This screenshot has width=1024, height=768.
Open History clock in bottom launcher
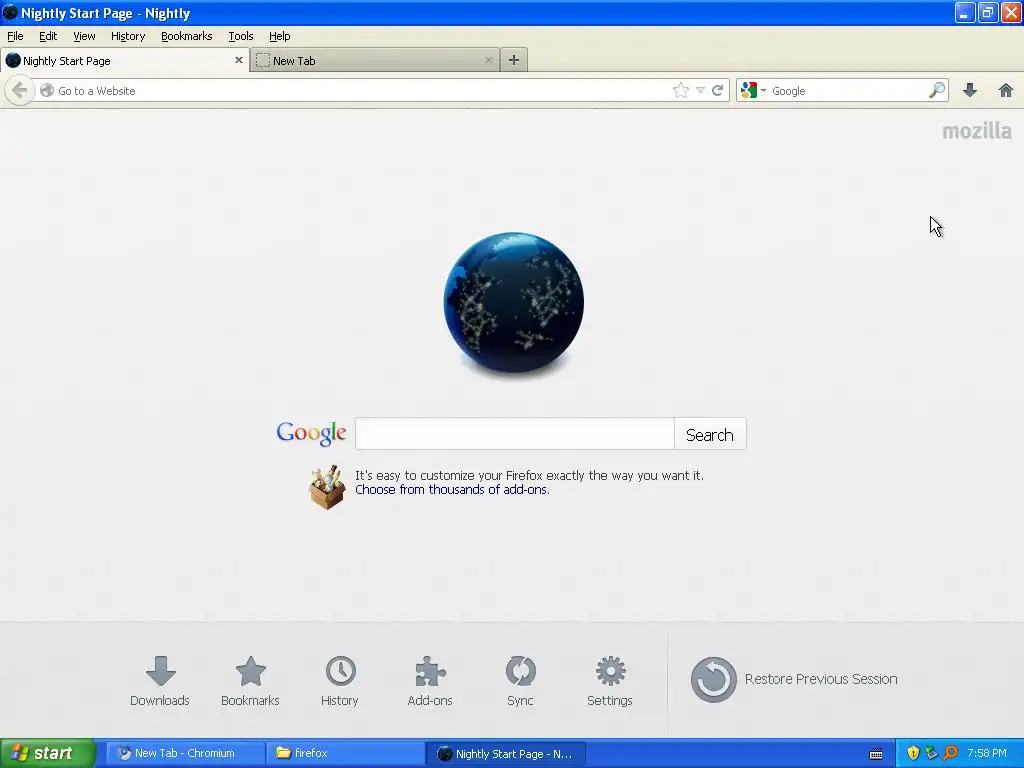340,681
